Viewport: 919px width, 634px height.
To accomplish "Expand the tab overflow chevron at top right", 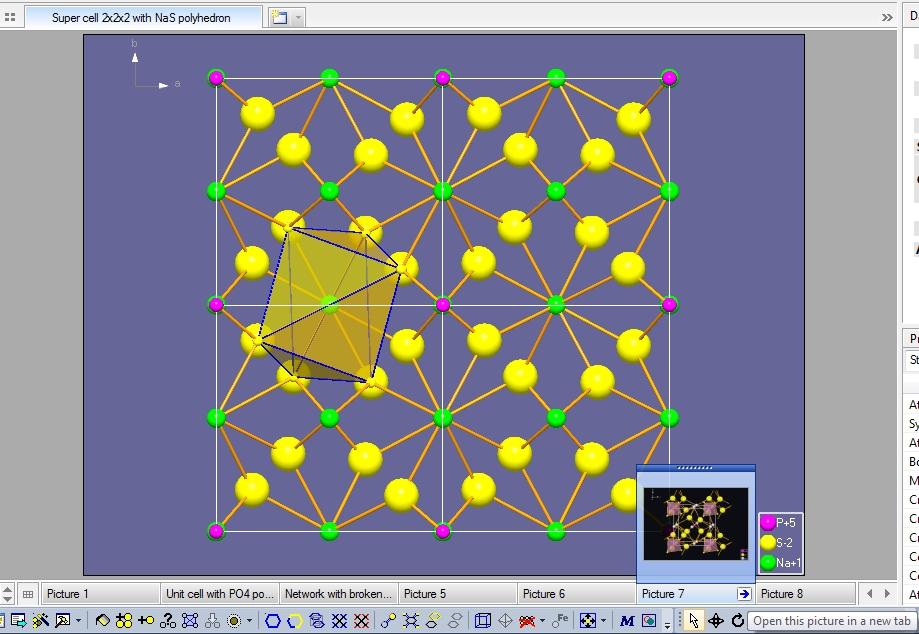I will pos(887,18).
